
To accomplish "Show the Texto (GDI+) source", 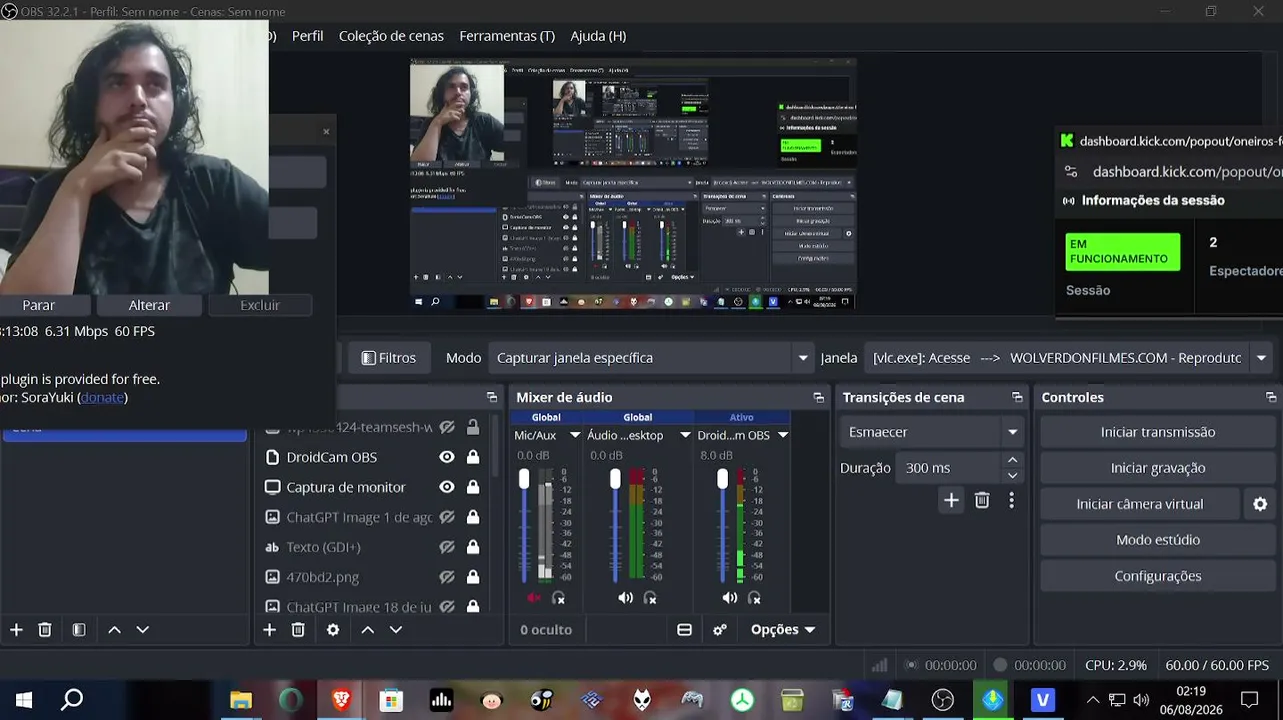I will tap(447, 547).
